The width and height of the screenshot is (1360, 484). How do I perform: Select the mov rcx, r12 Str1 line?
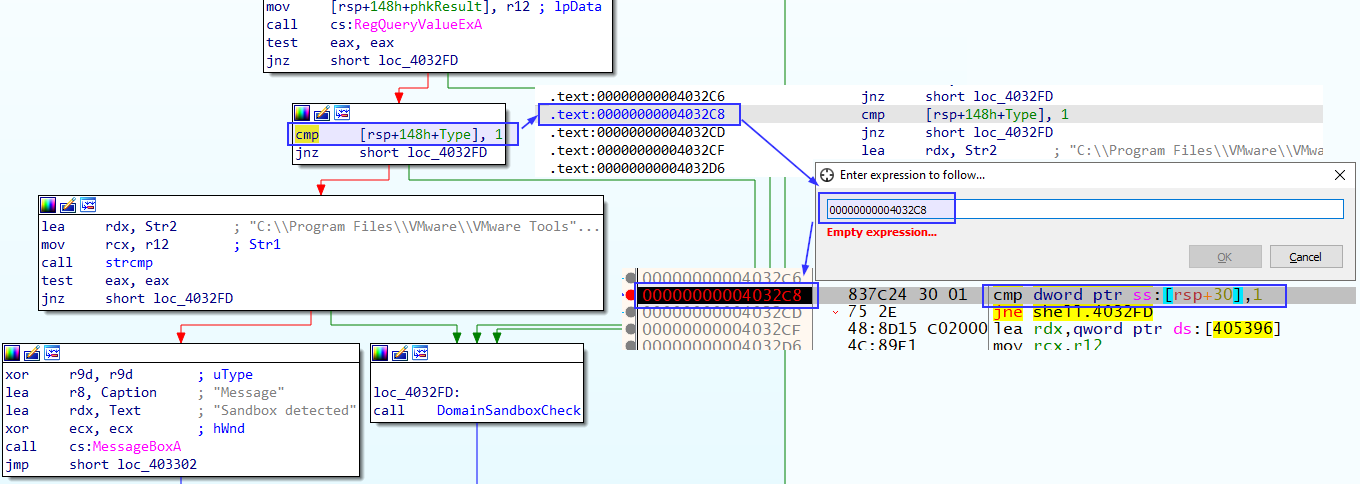tap(161, 245)
